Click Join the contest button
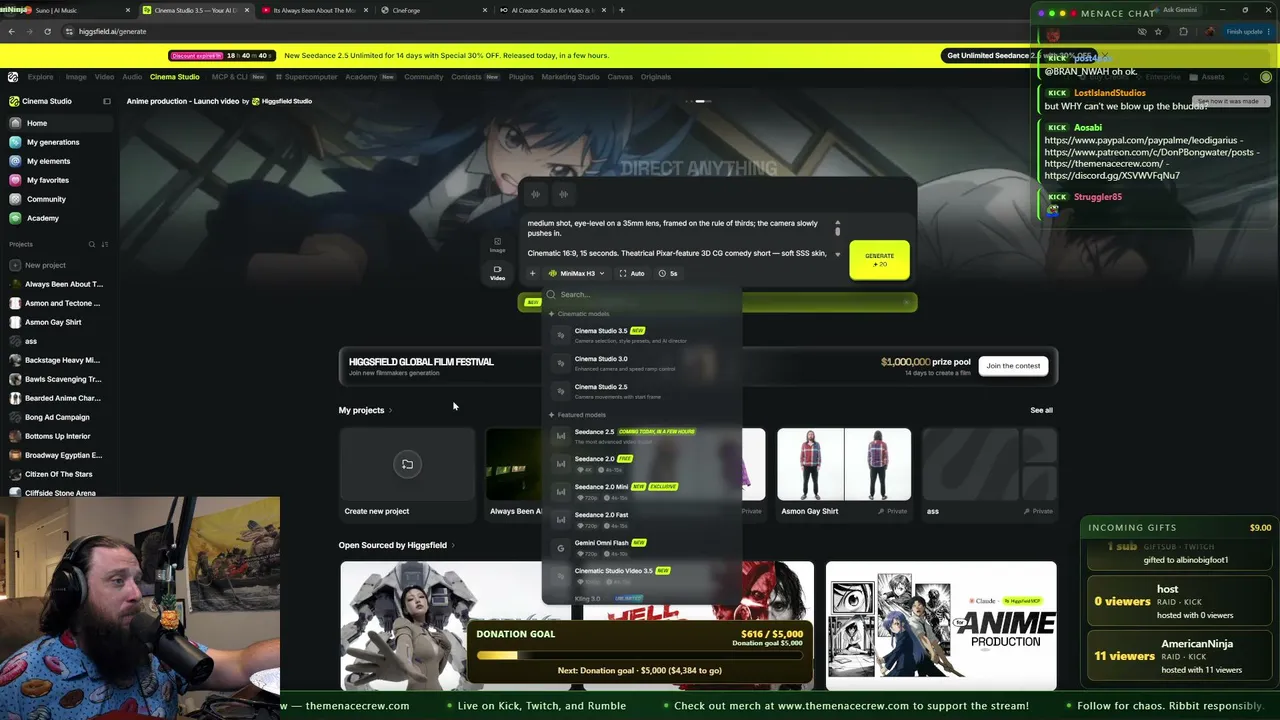 [x=1013, y=366]
